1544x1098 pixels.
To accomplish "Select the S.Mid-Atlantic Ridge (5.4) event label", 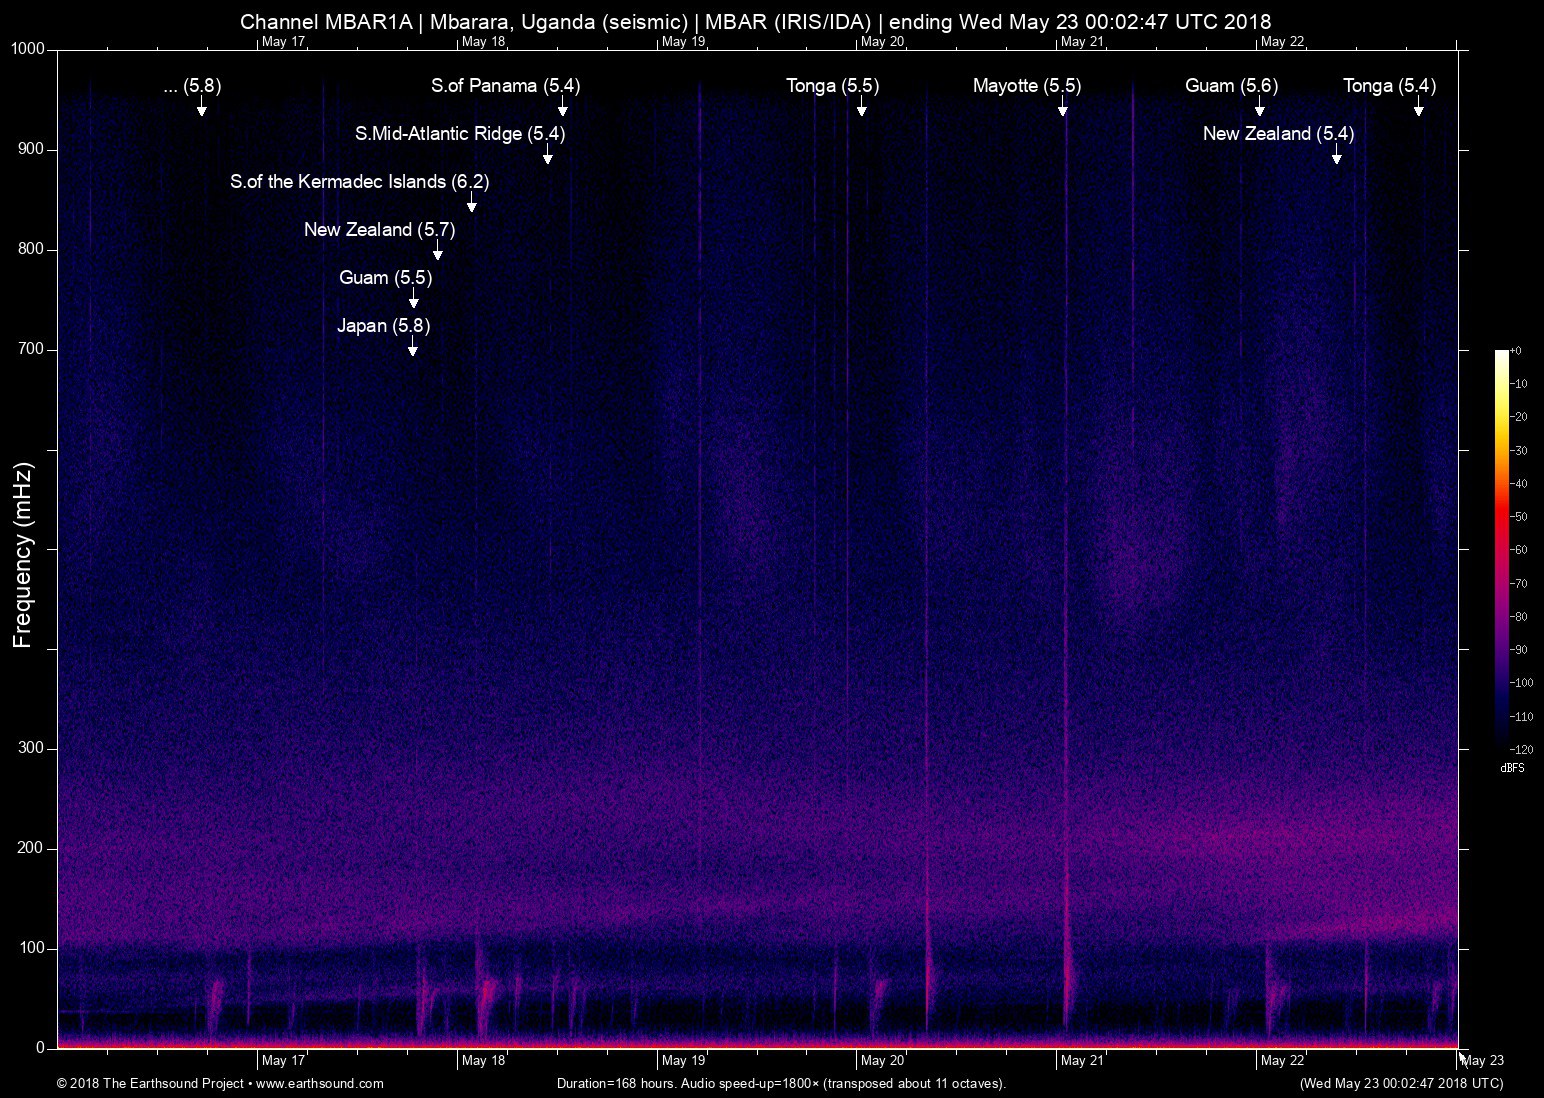I will coord(460,134).
